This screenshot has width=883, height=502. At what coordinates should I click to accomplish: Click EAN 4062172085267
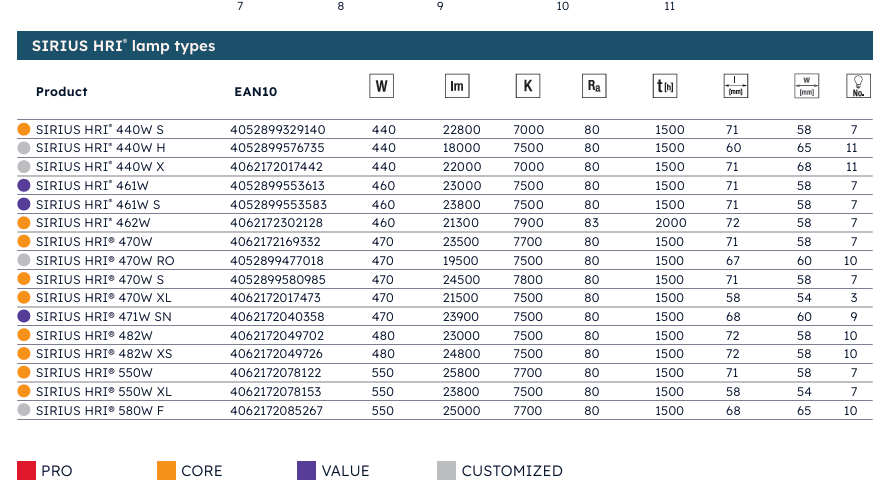(277, 411)
